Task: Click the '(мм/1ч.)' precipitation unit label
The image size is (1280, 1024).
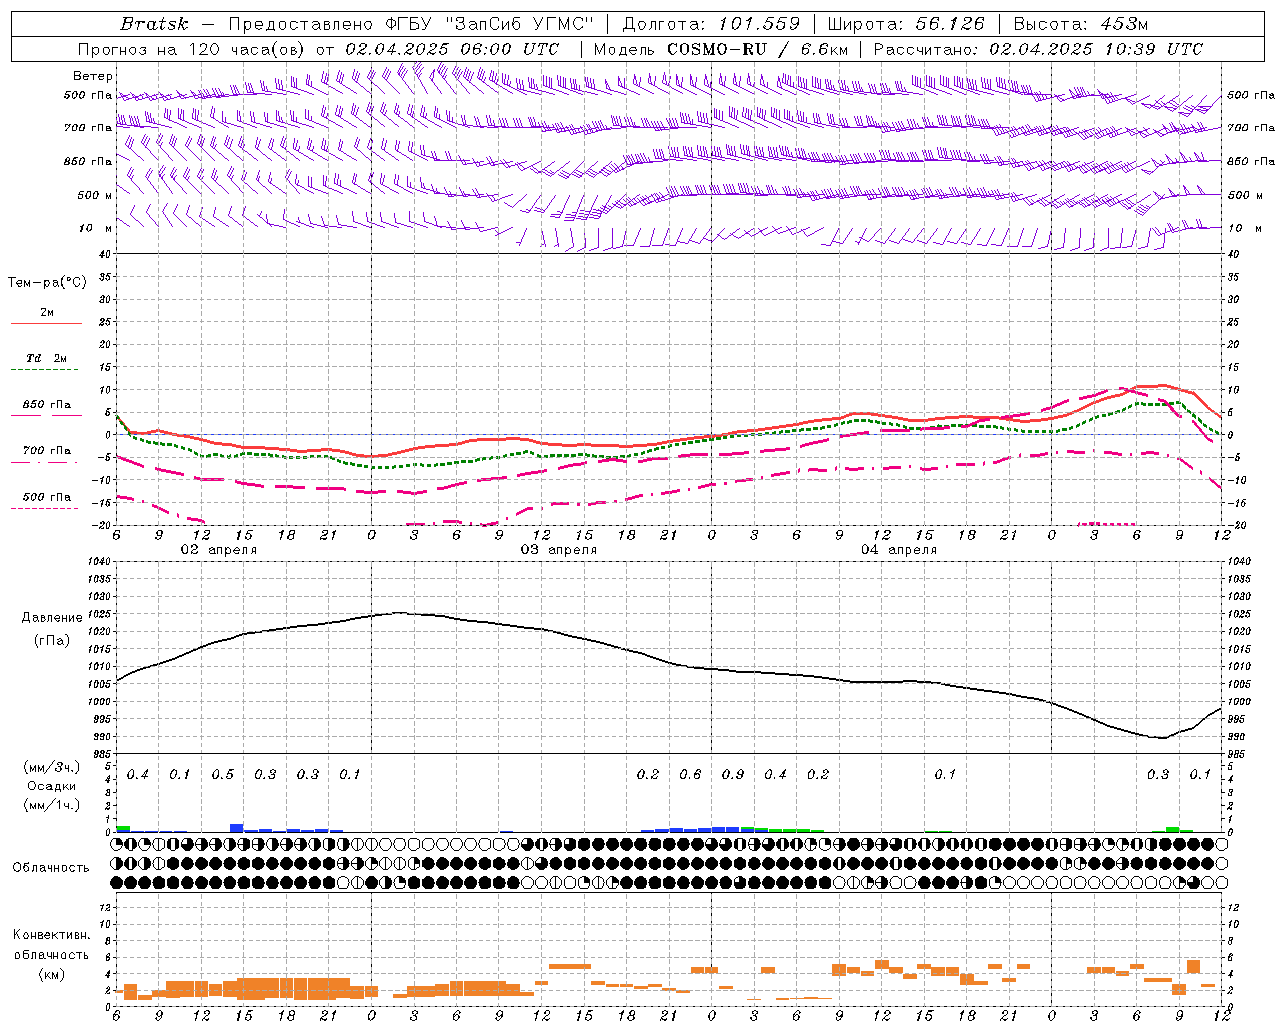Action: coord(52,805)
